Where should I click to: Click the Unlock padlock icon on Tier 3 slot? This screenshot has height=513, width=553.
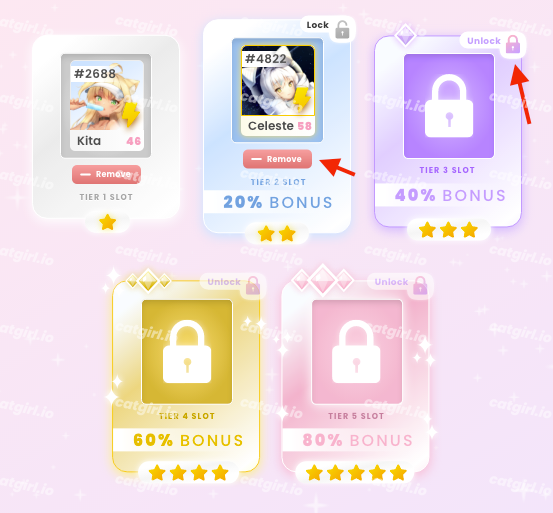point(513,44)
